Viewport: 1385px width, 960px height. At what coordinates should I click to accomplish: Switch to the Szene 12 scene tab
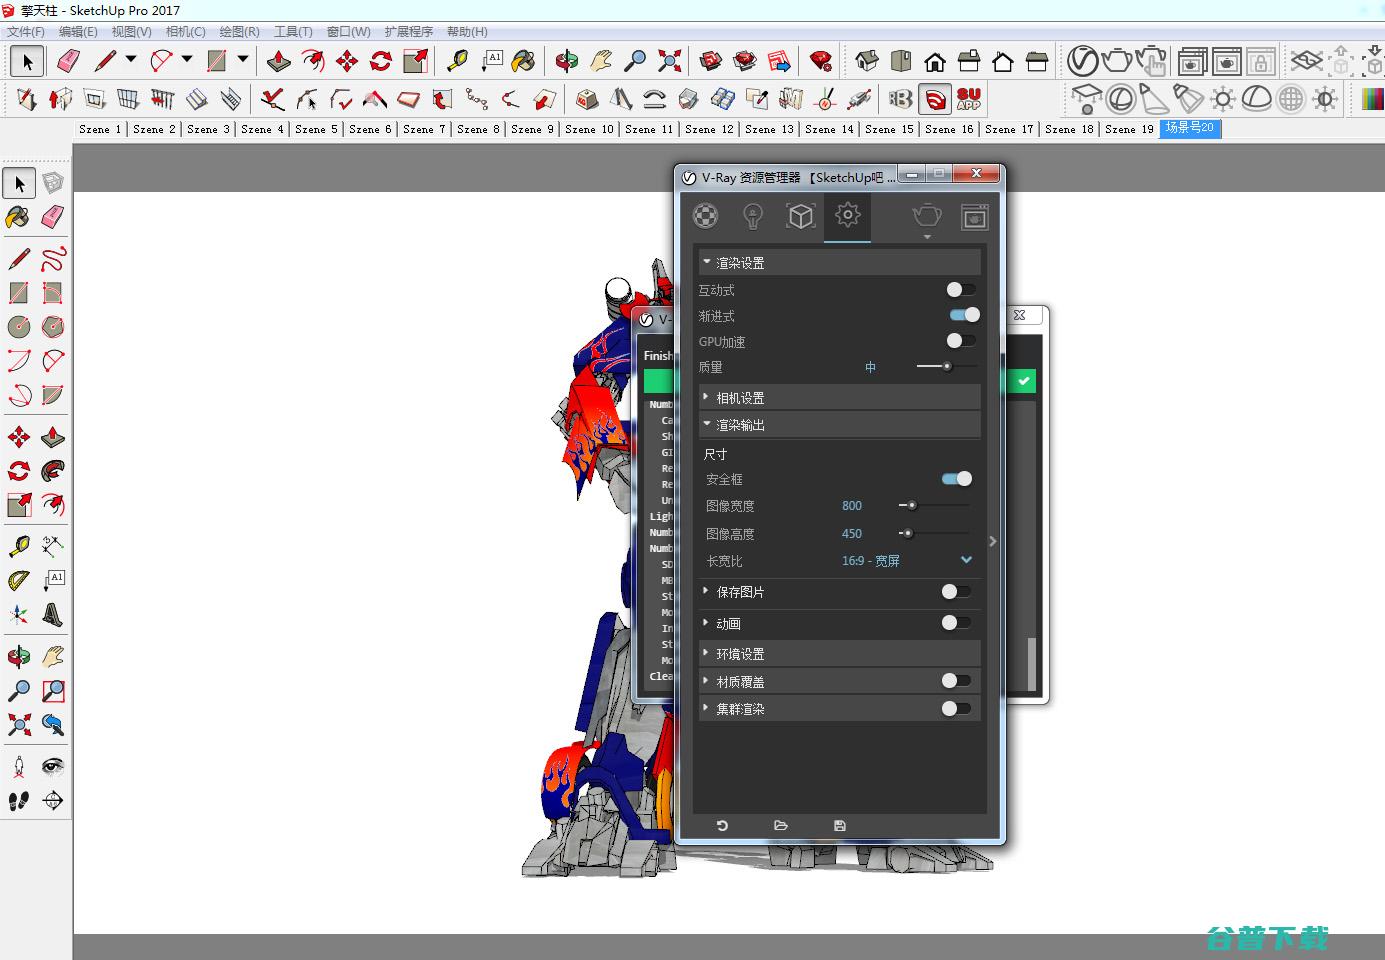pyautogui.click(x=710, y=129)
